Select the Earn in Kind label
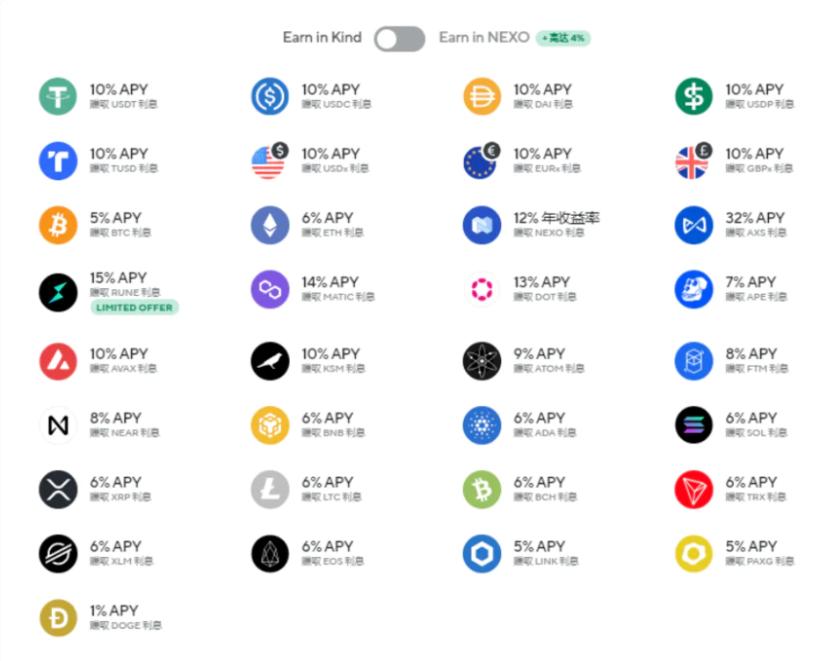The height and width of the screenshot is (661, 832). (x=322, y=38)
